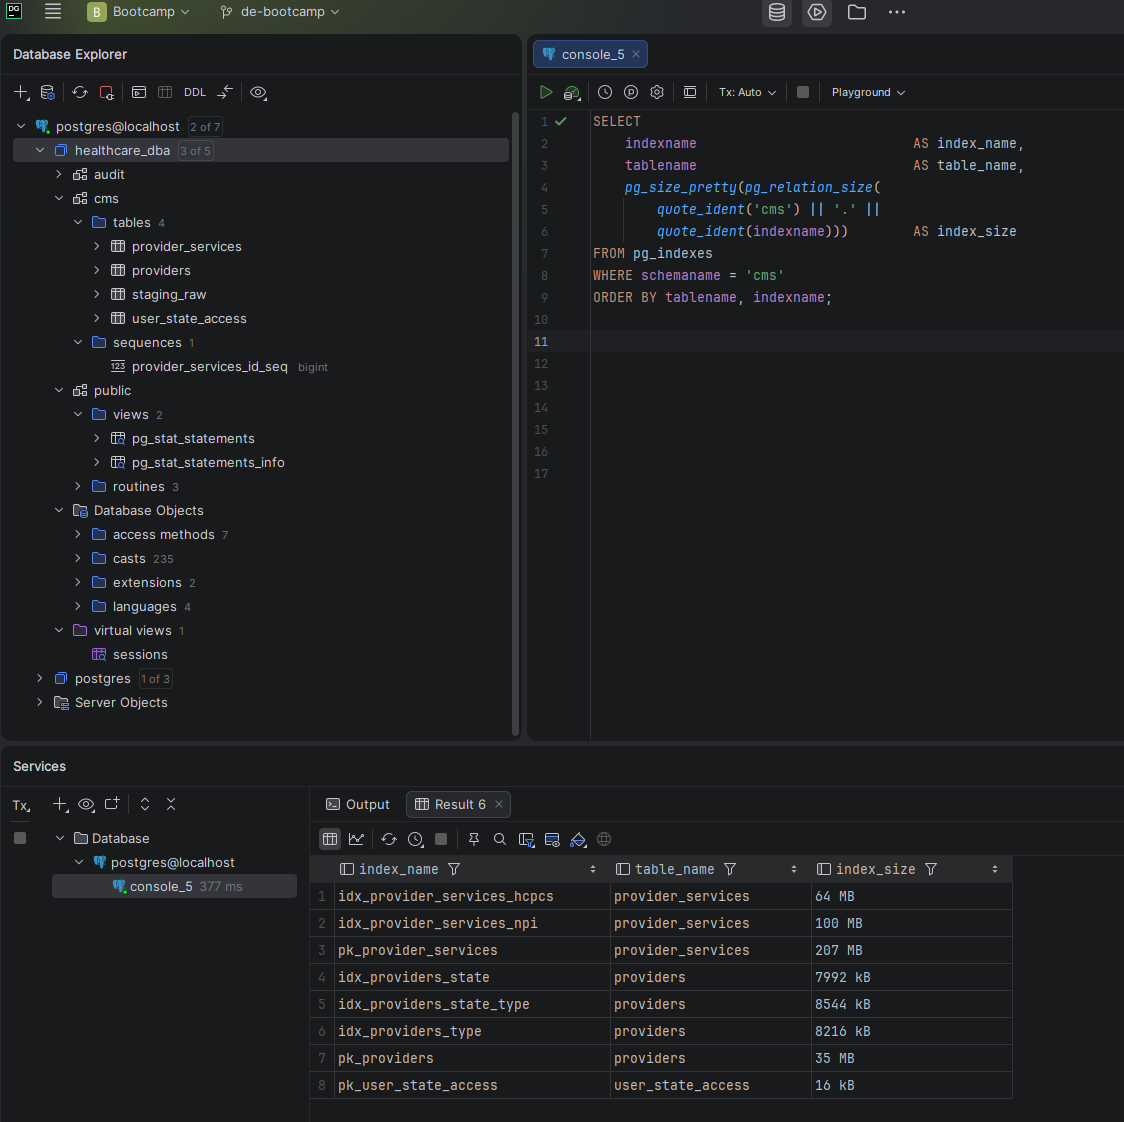The width and height of the screenshot is (1124, 1122).
Task: Open the Bootcamp project dropdown
Action: 138,12
